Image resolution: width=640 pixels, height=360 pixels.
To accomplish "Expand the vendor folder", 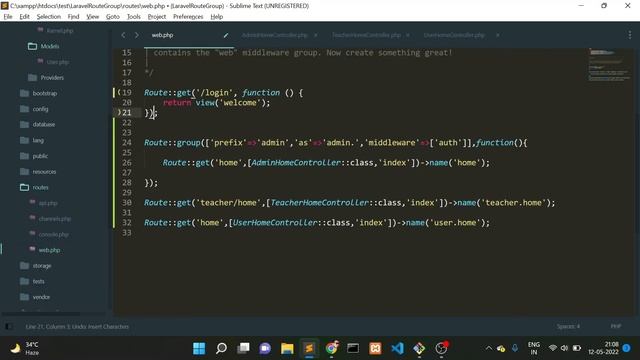I will (x=35, y=297).
